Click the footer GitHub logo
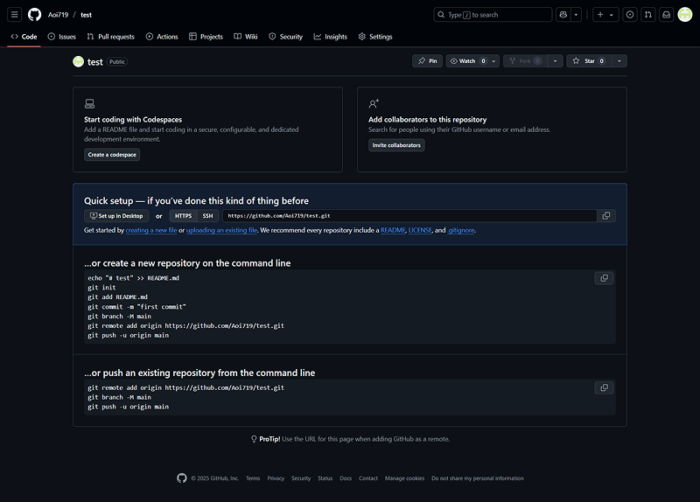Viewport: 700px width, 502px height. pyautogui.click(x=182, y=478)
